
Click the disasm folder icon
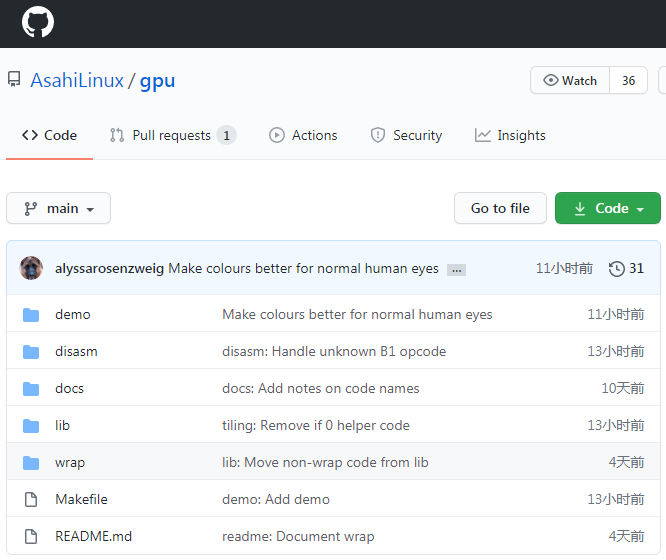click(31, 352)
